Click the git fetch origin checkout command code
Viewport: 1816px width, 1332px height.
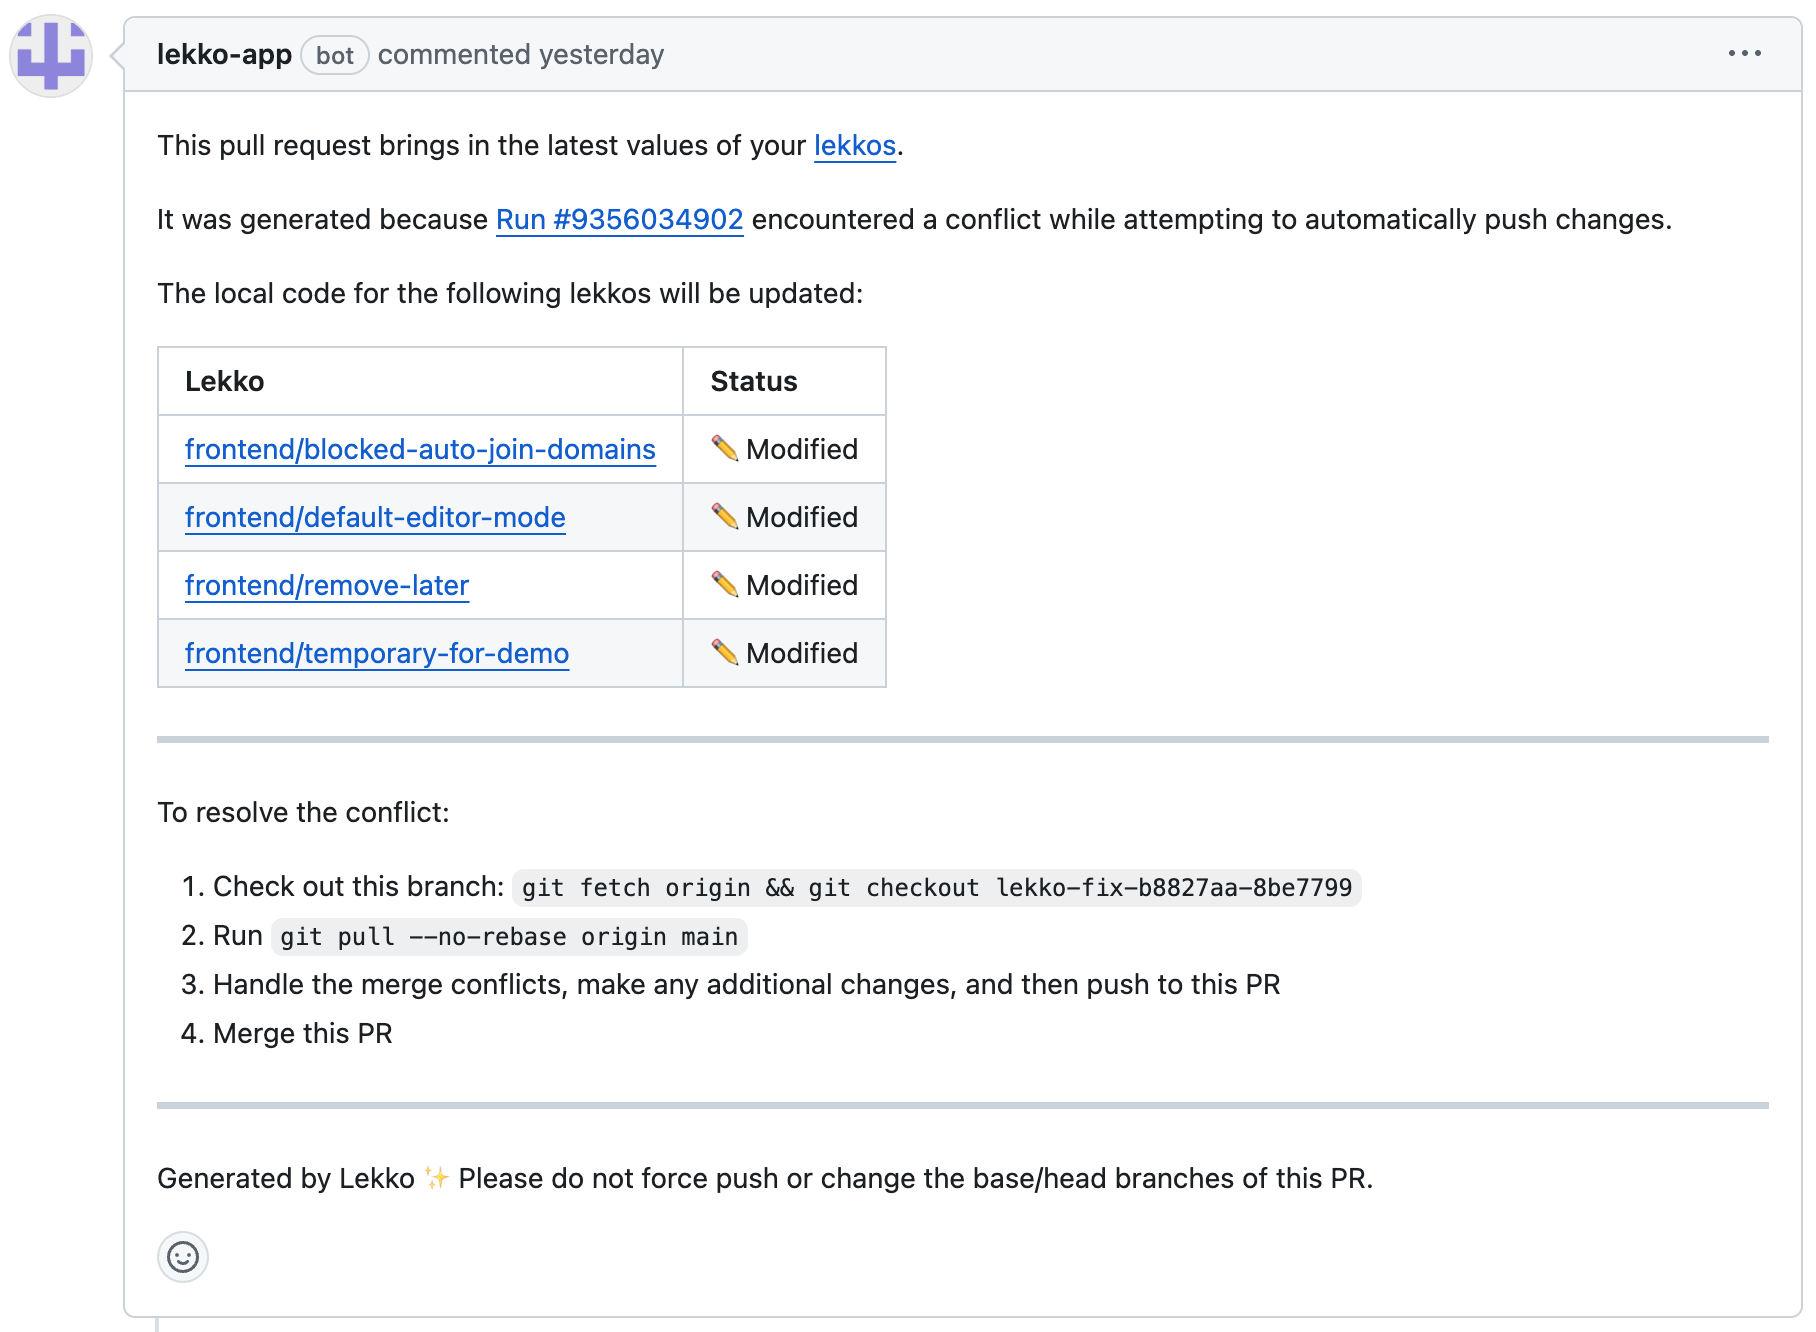937,888
